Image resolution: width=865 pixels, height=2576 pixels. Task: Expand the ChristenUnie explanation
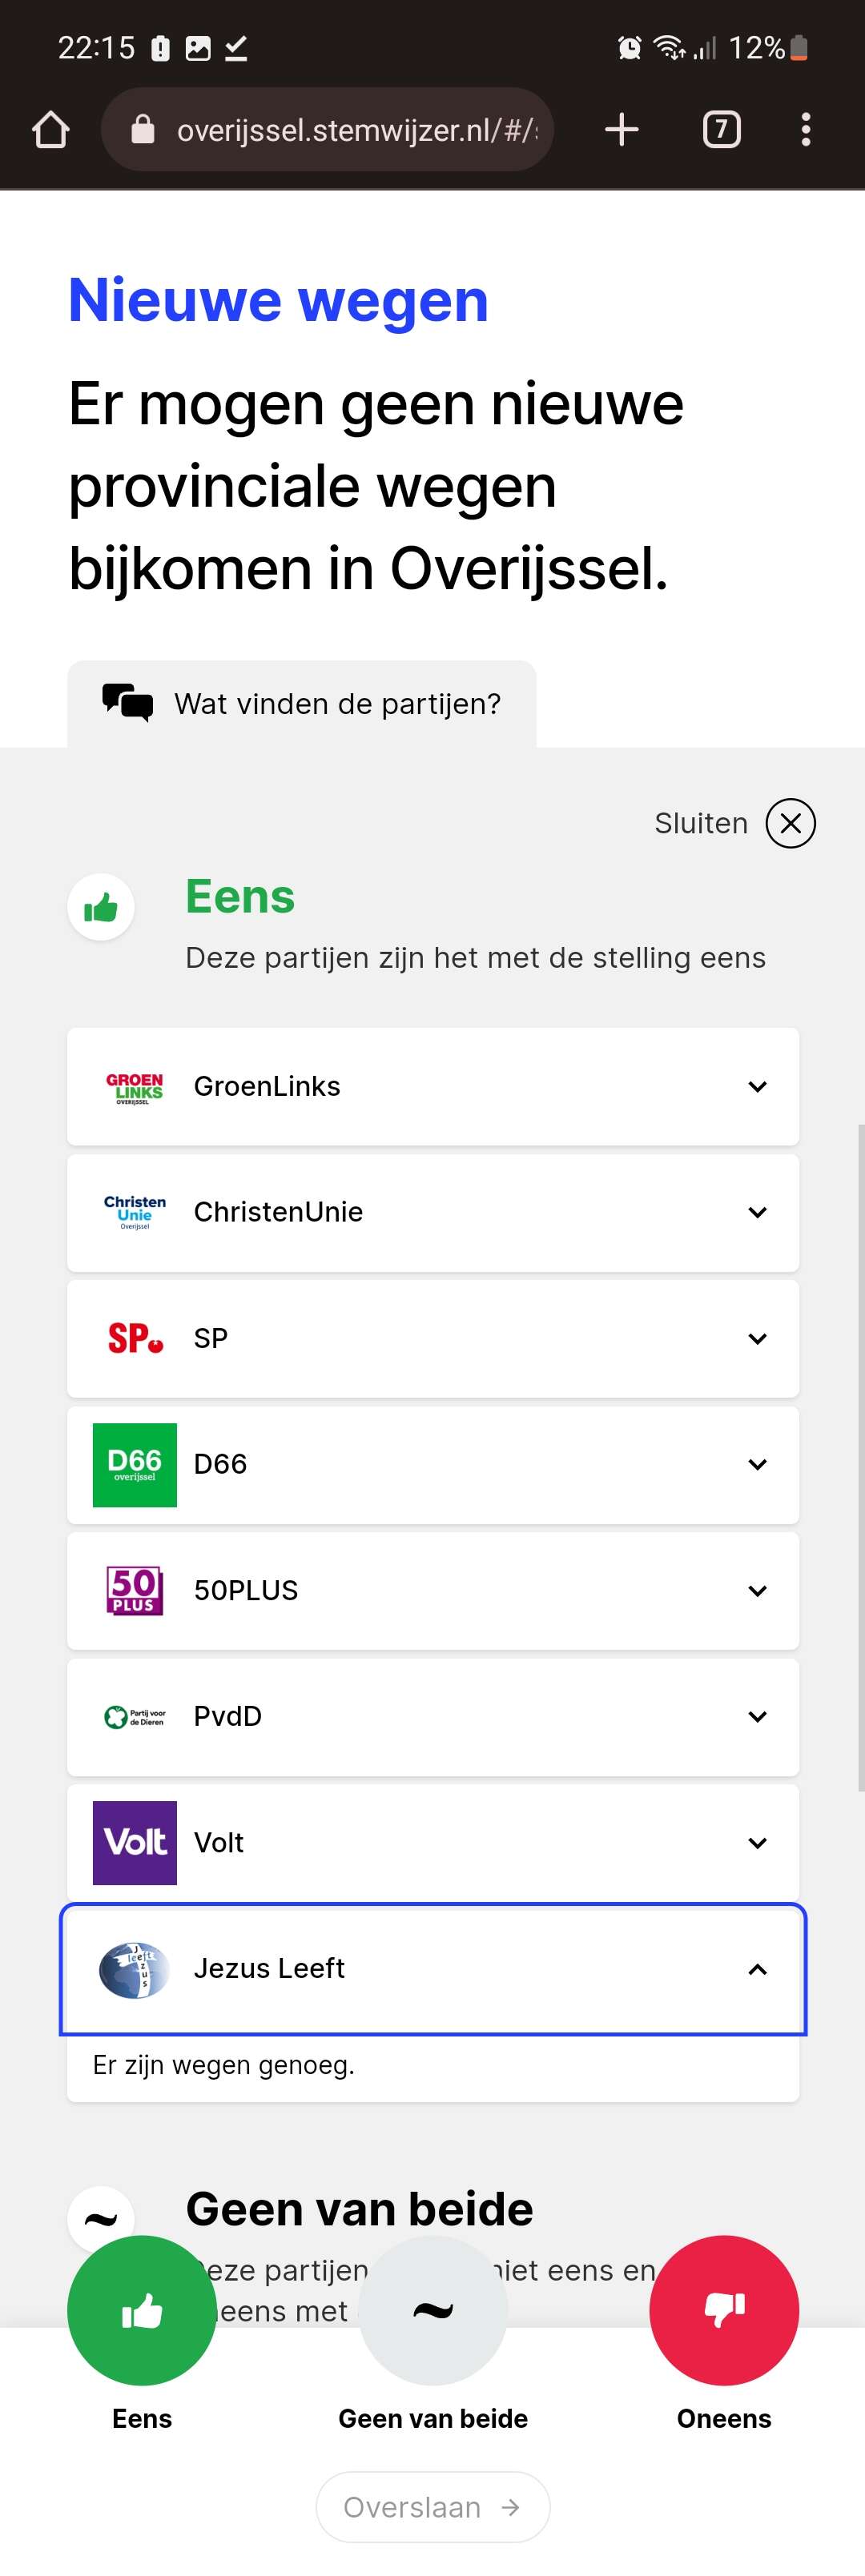(x=433, y=1212)
